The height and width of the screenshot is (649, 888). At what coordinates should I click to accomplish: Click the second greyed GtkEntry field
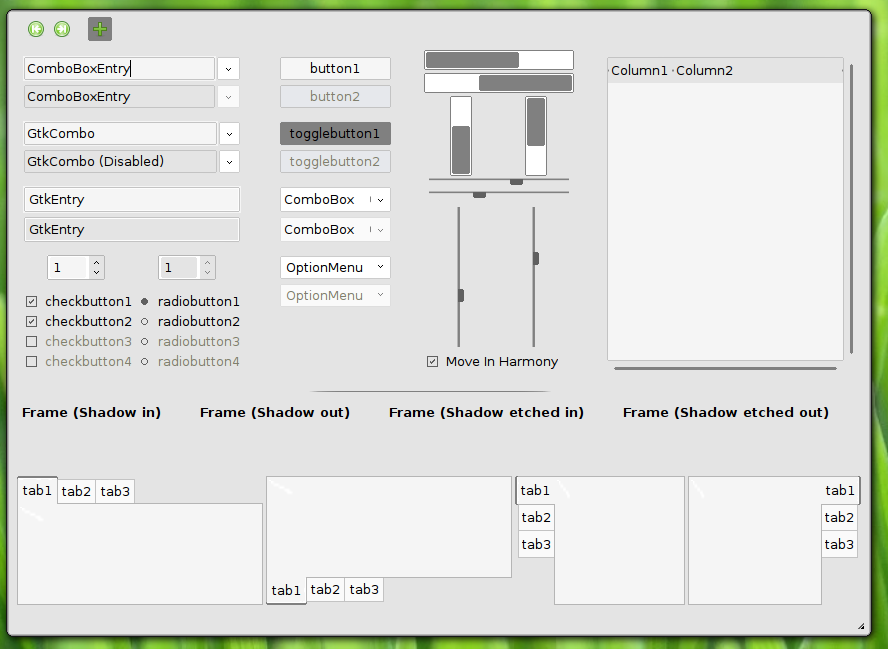coord(132,229)
